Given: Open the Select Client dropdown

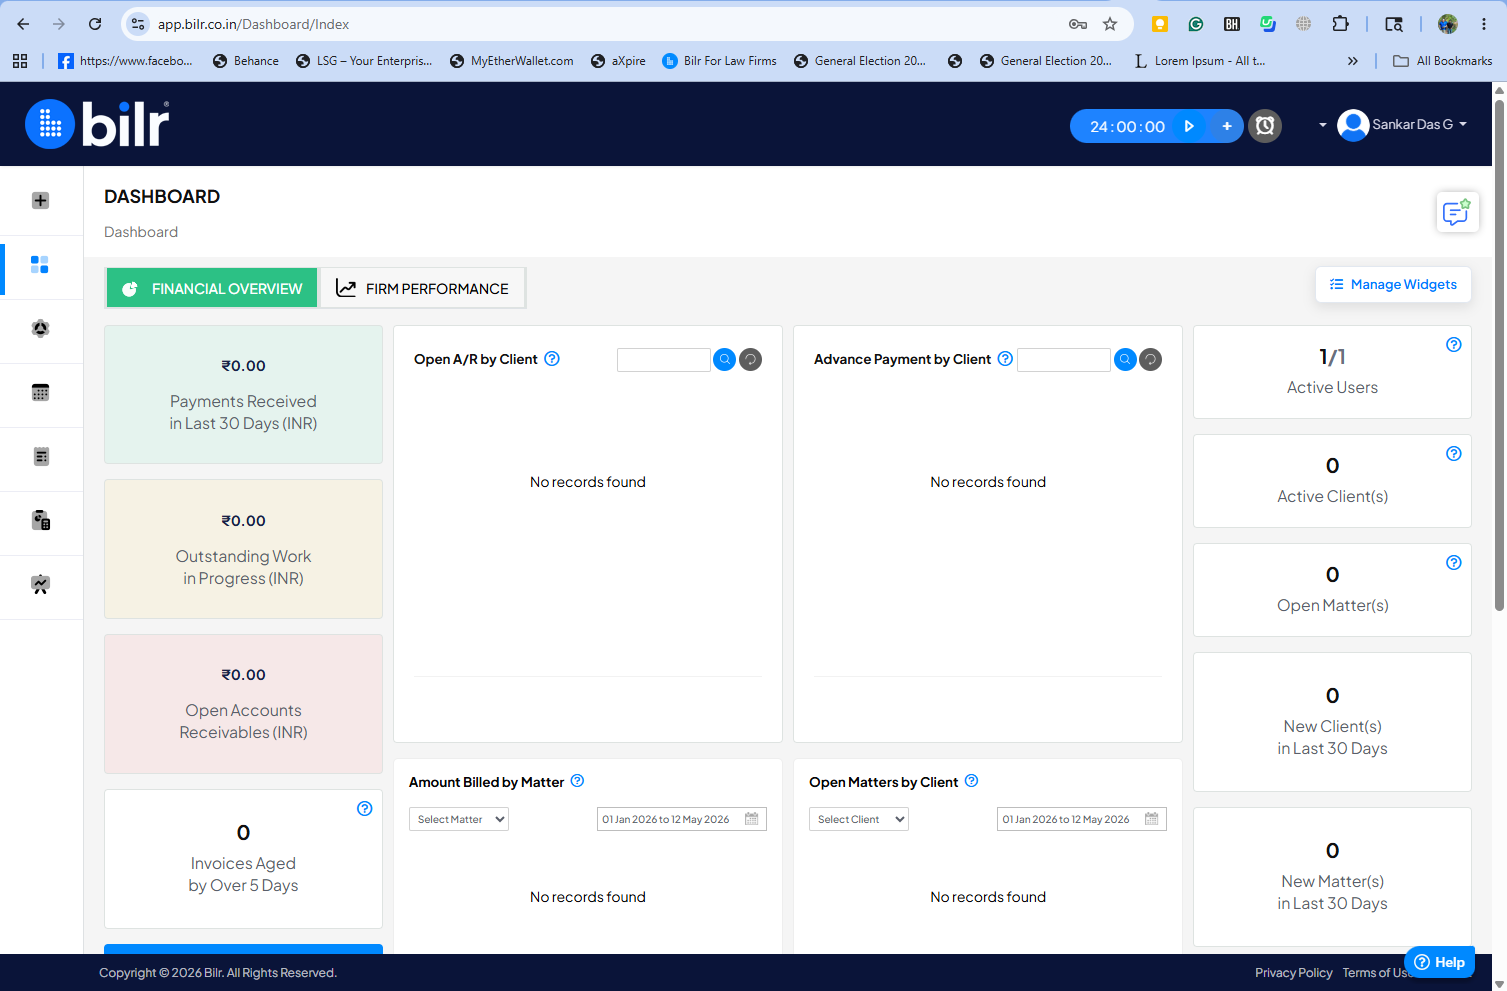Looking at the screenshot, I should coord(859,819).
